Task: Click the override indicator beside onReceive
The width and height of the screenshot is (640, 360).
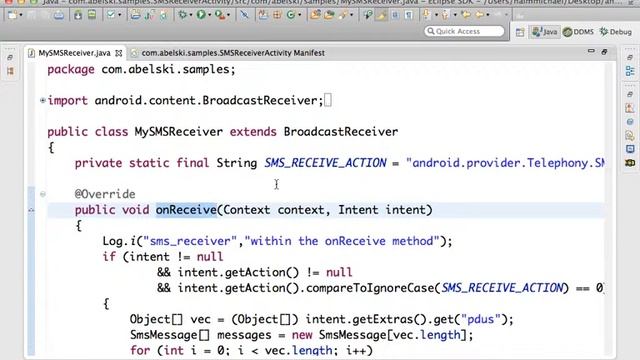Action: (x=31, y=210)
